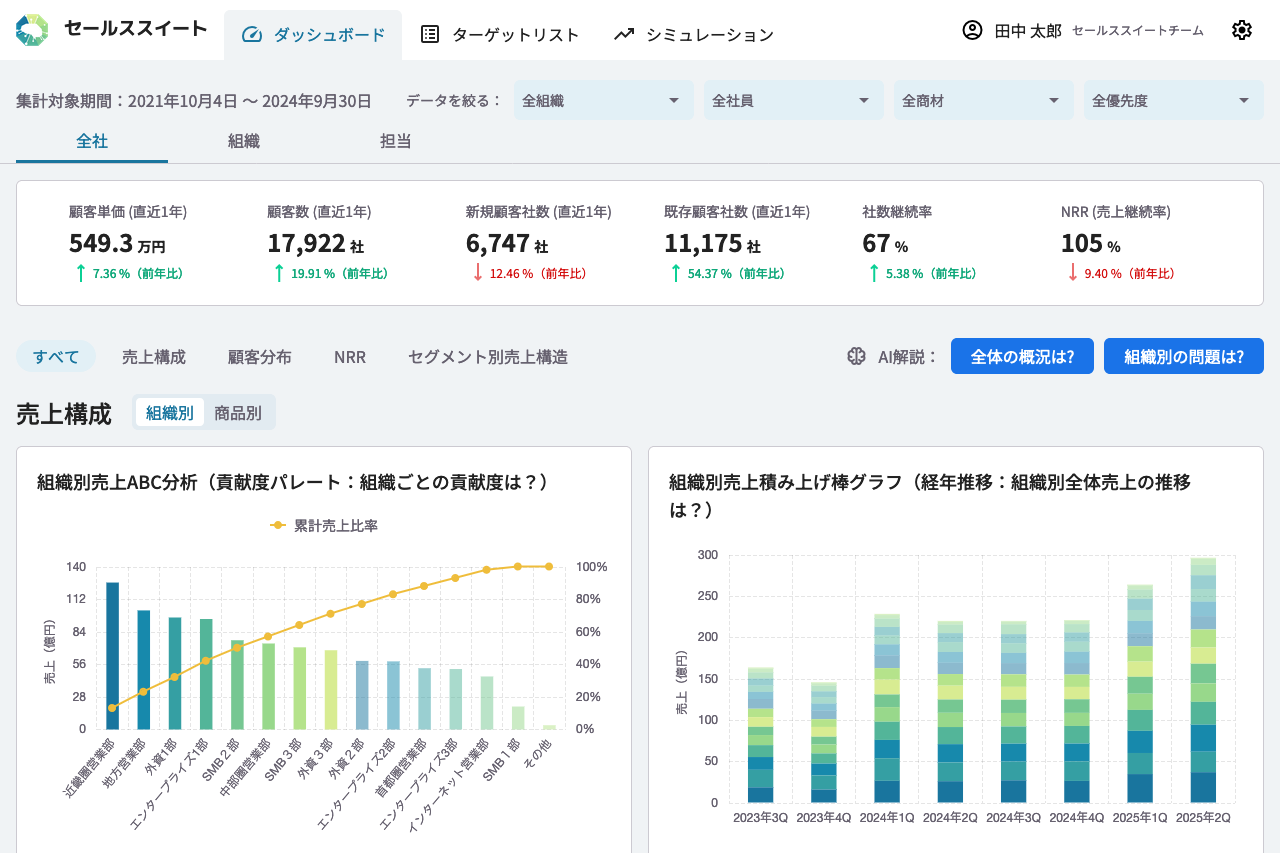This screenshot has height=853, width=1280.
Task: Open the 全商材 dropdown menu
Action: pos(983,100)
